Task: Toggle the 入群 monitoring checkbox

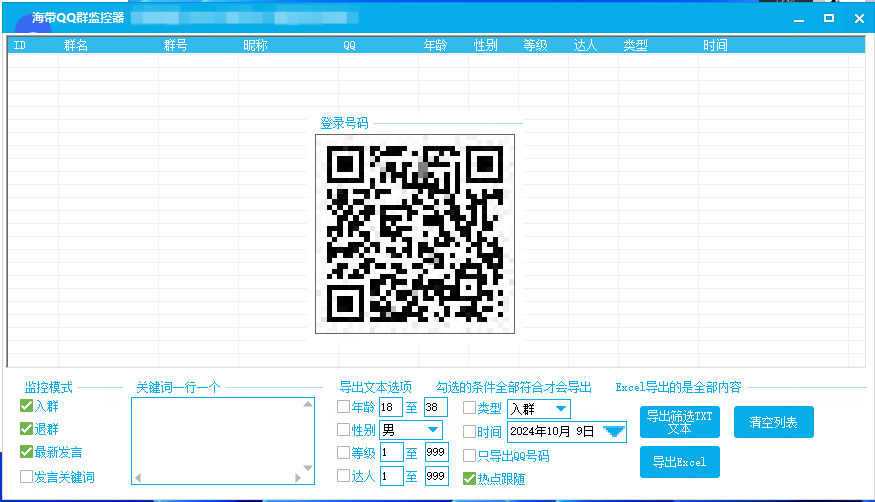Action: point(27,406)
